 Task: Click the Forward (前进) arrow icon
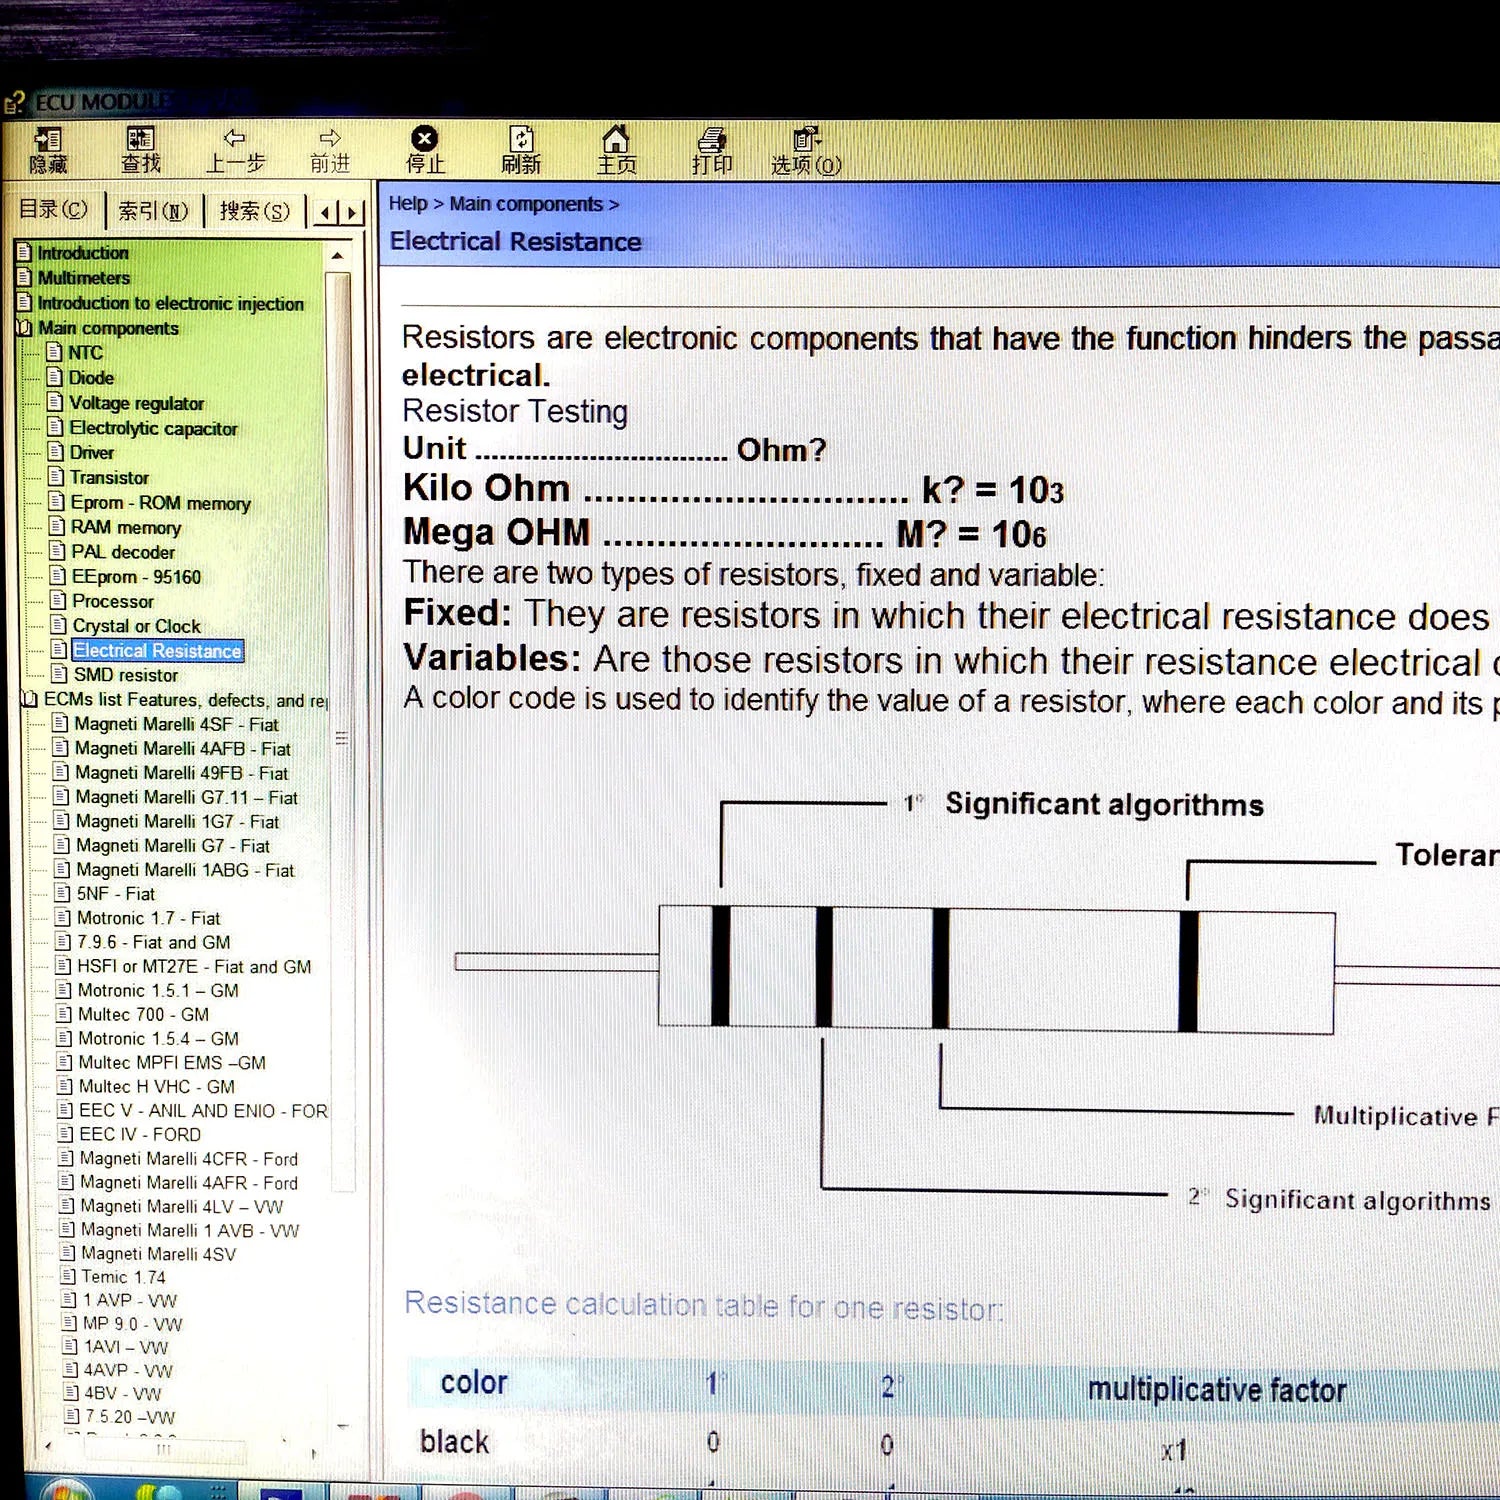pos(330,148)
